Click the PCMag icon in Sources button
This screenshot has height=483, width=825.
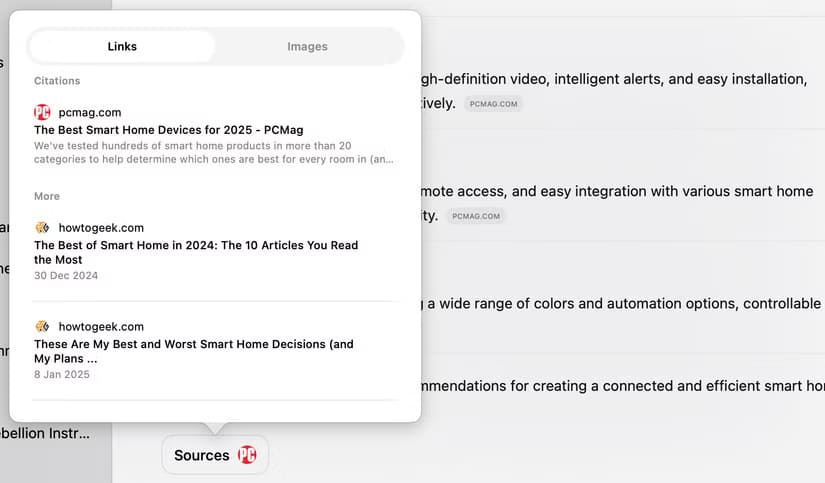pos(247,455)
